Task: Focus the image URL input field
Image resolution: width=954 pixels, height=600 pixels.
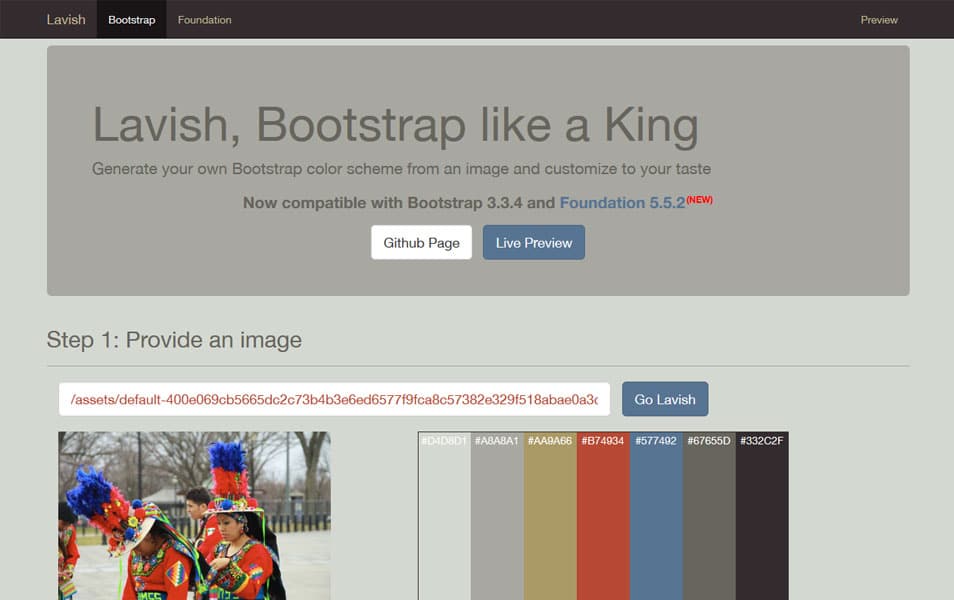Action: click(x=334, y=400)
